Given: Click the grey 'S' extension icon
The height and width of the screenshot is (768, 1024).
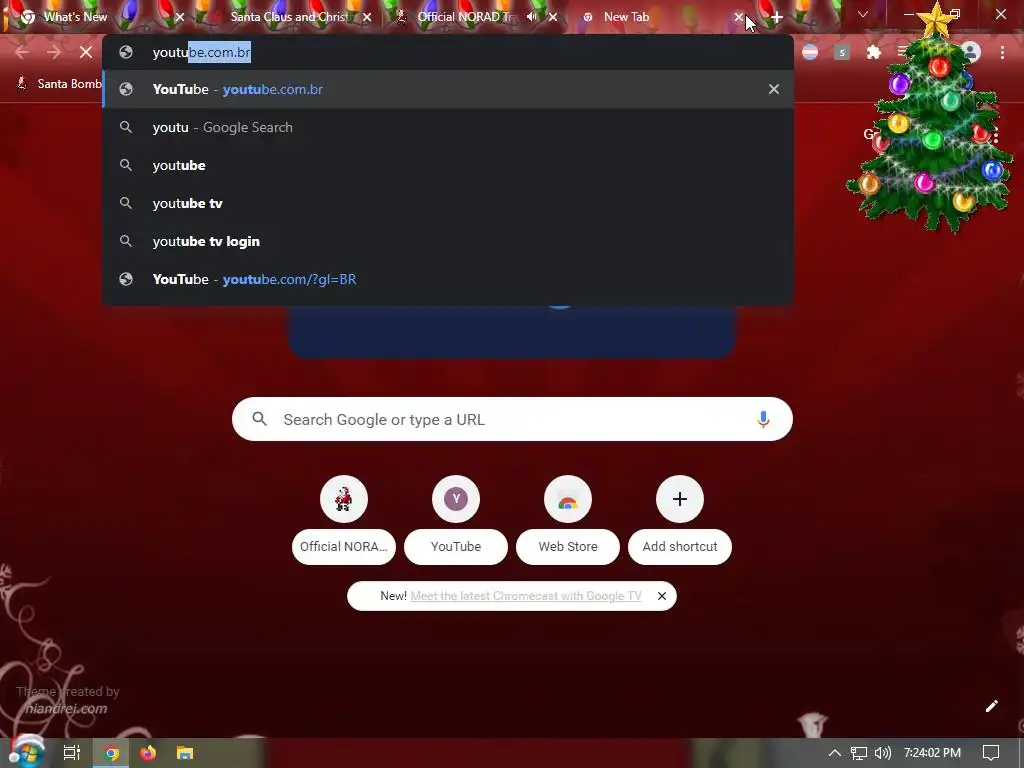Looking at the screenshot, I should [842, 52].
